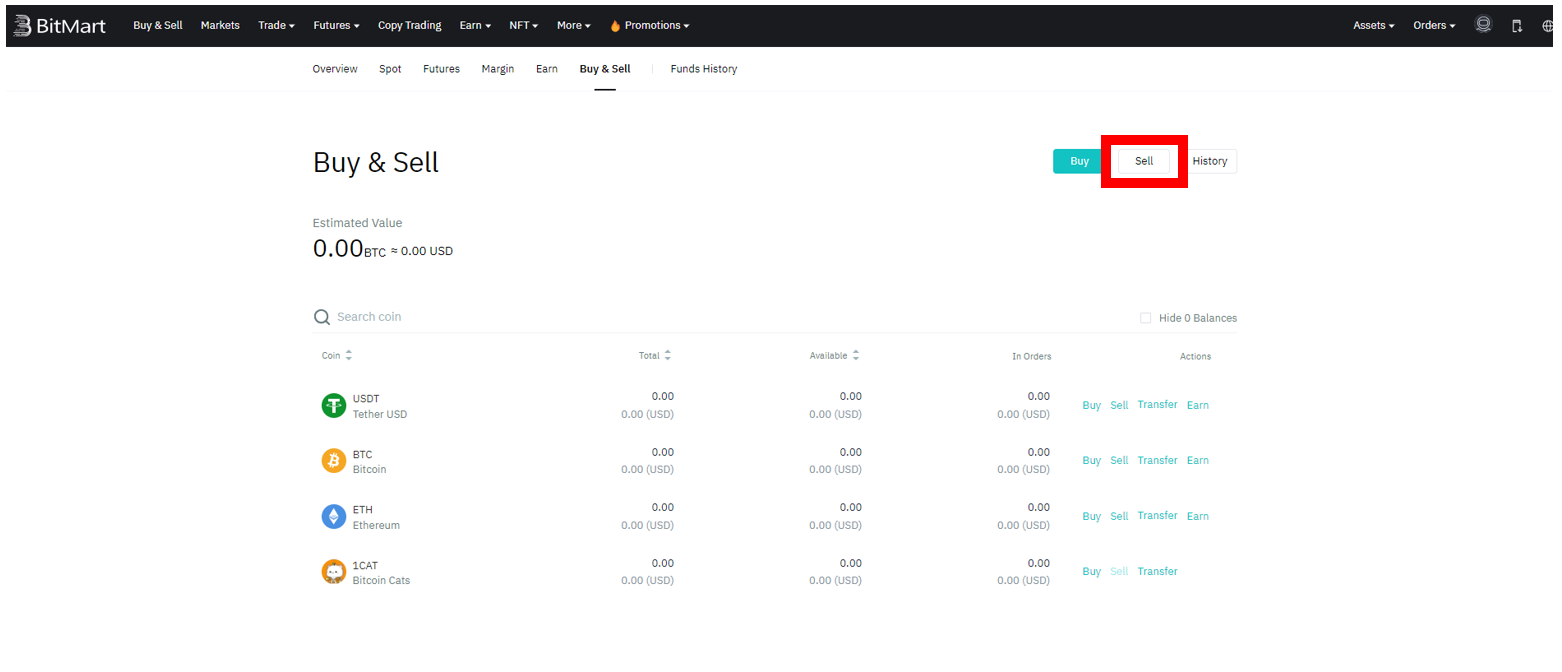1562x672 pixels.
Task: Open the user profile avatar icon
Action: tap(1484, 25)
